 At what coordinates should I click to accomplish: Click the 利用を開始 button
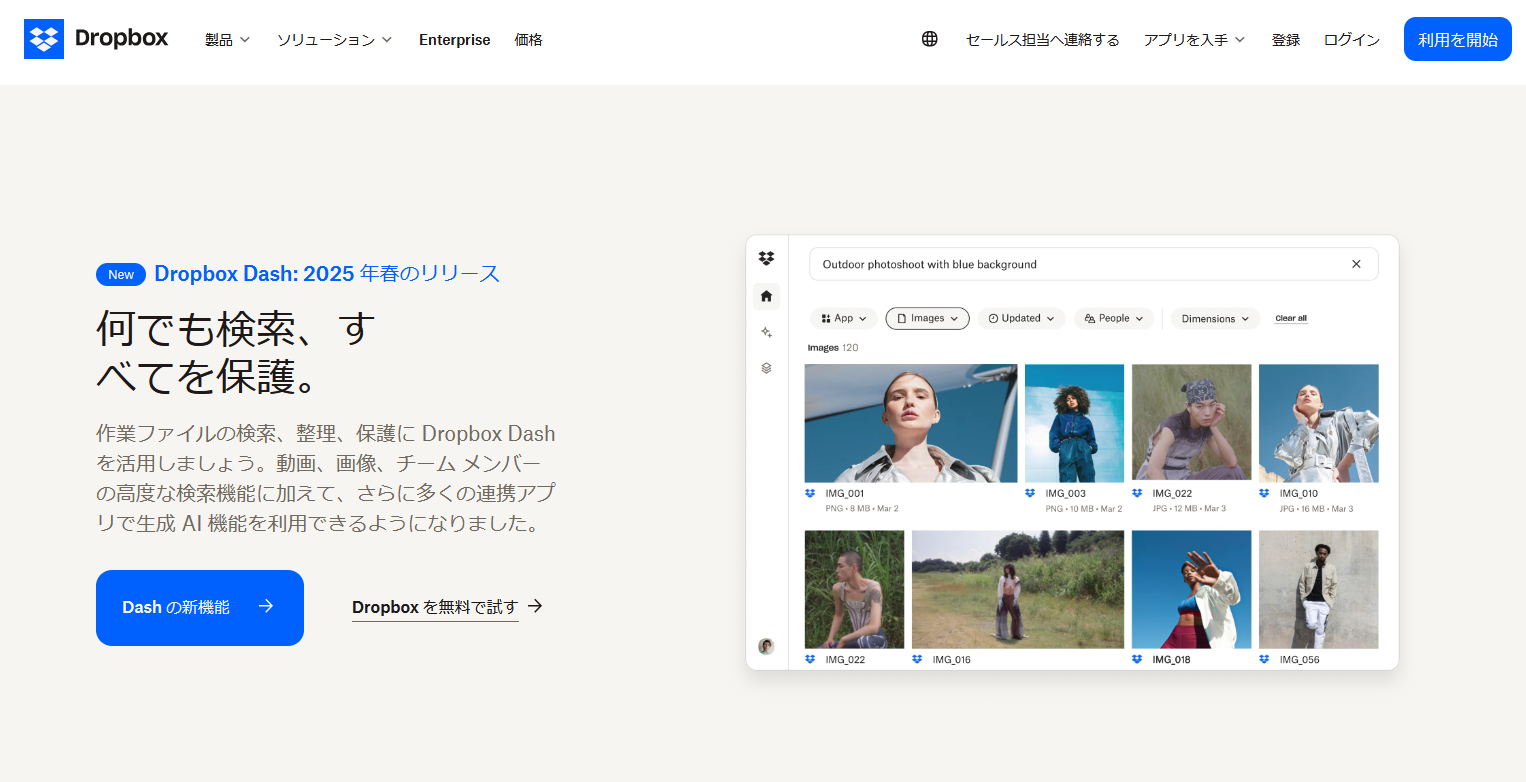(x=1457, y=39)
